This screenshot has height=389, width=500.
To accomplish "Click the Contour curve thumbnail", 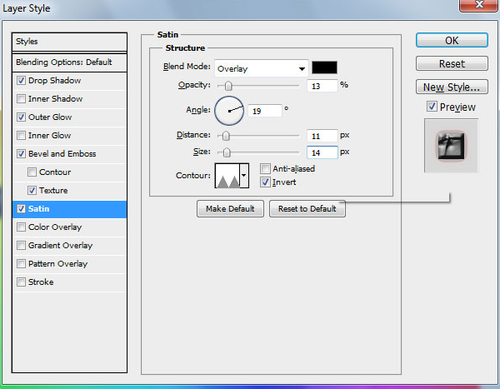I will click(228, 176).
